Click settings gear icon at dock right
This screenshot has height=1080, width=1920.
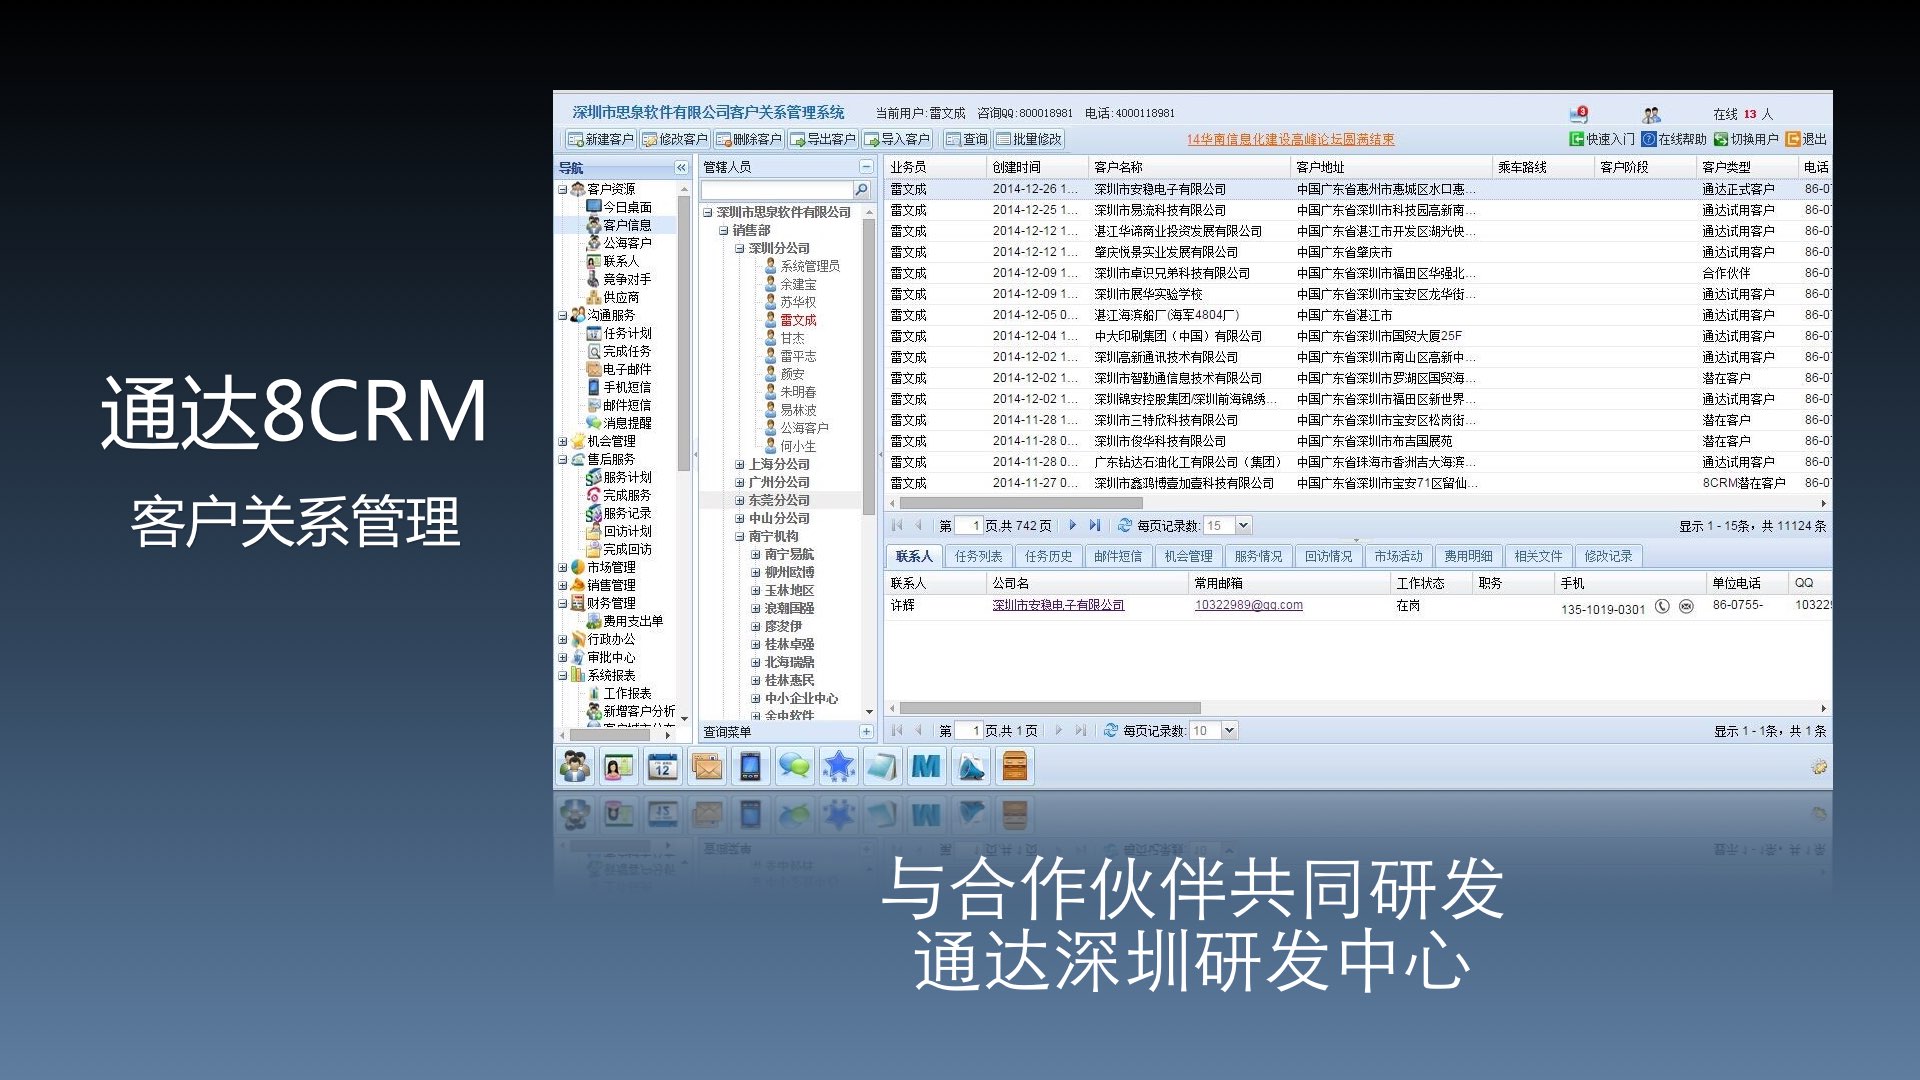tap(1819, 767)
